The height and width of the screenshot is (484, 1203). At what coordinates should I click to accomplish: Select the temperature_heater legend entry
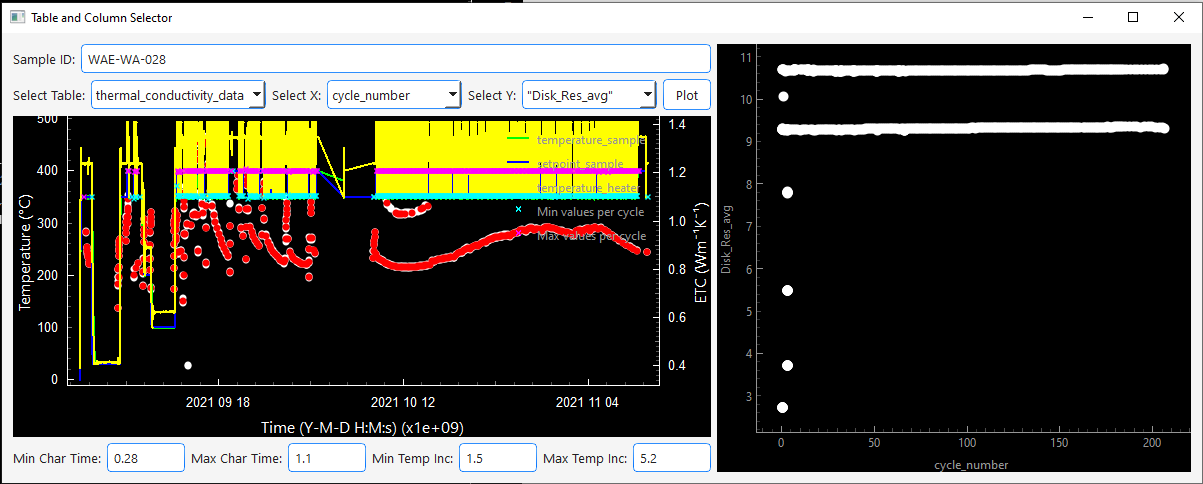(x=591, y=187)
